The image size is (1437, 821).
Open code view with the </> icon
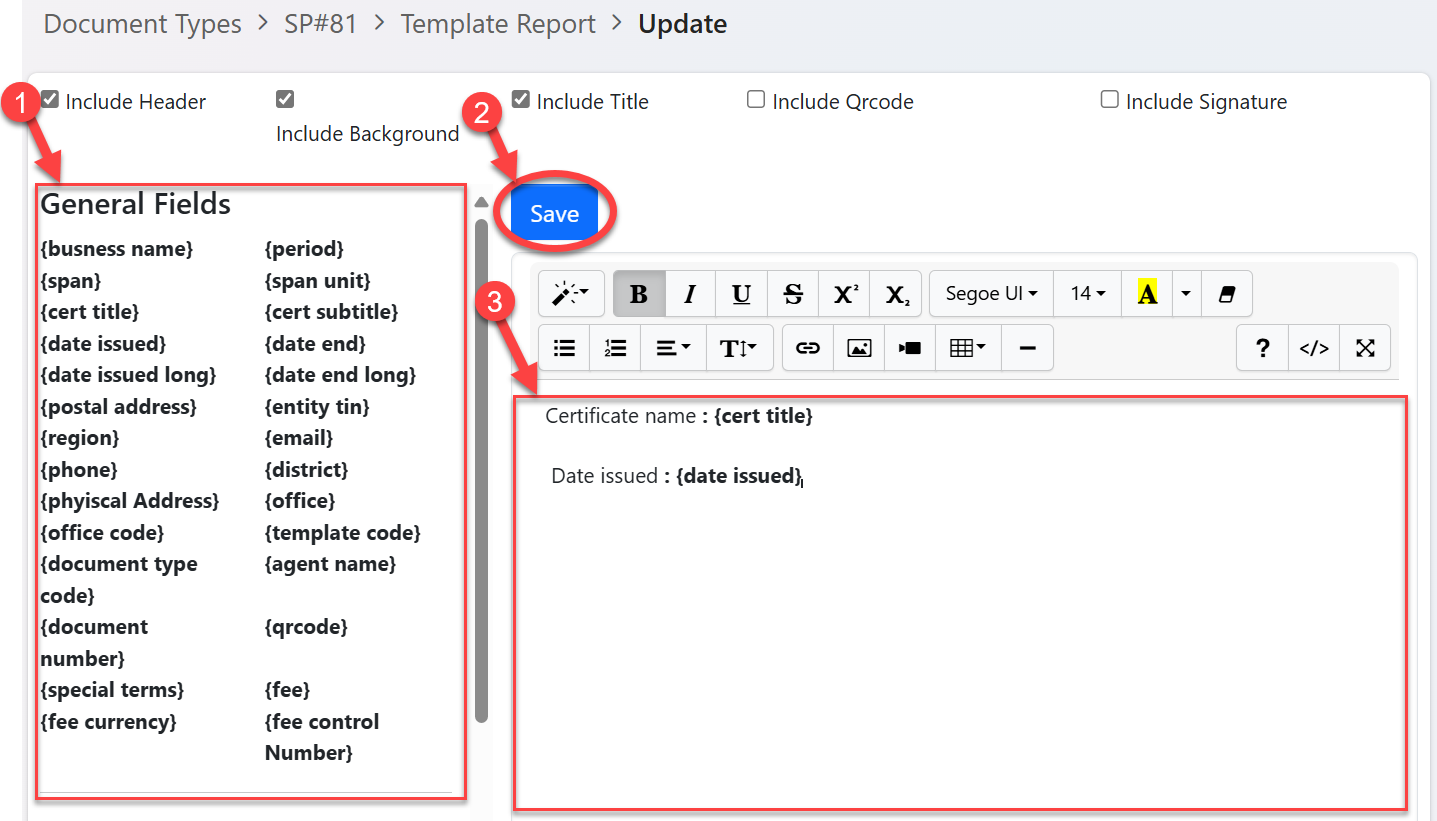1313,348
